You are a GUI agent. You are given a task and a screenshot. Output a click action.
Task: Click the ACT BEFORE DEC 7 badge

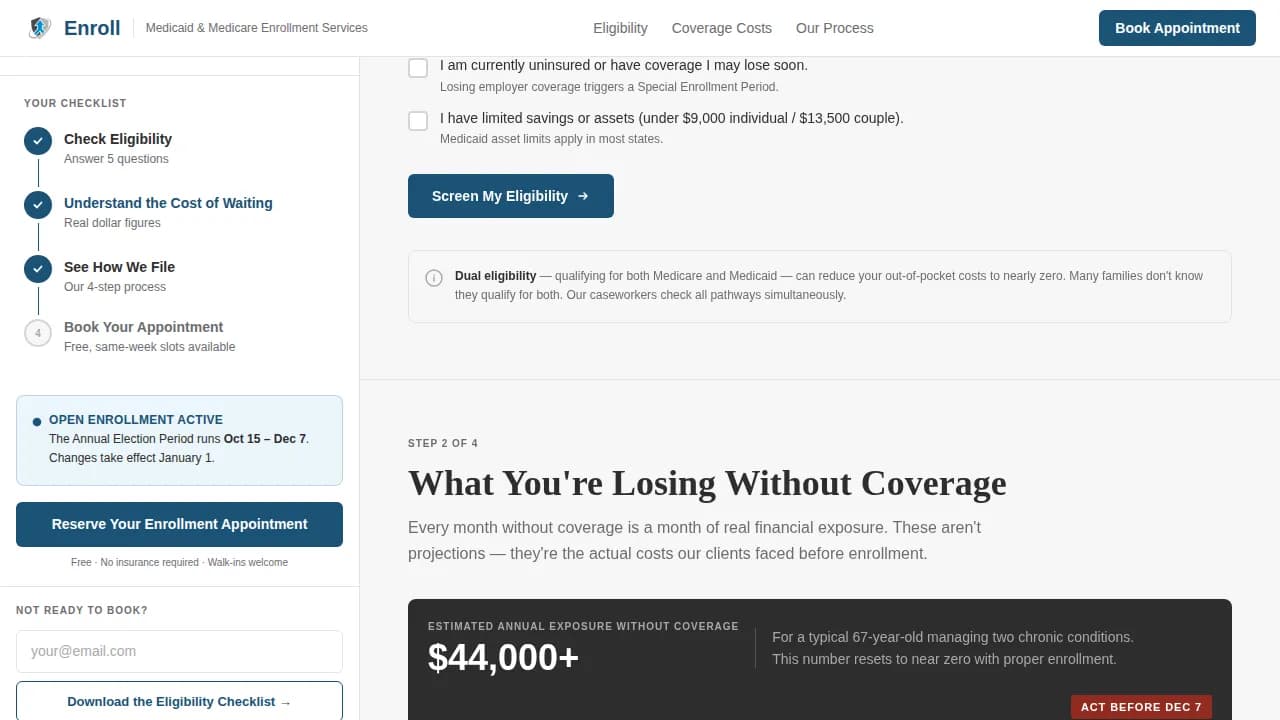(x=1141, y=706)
